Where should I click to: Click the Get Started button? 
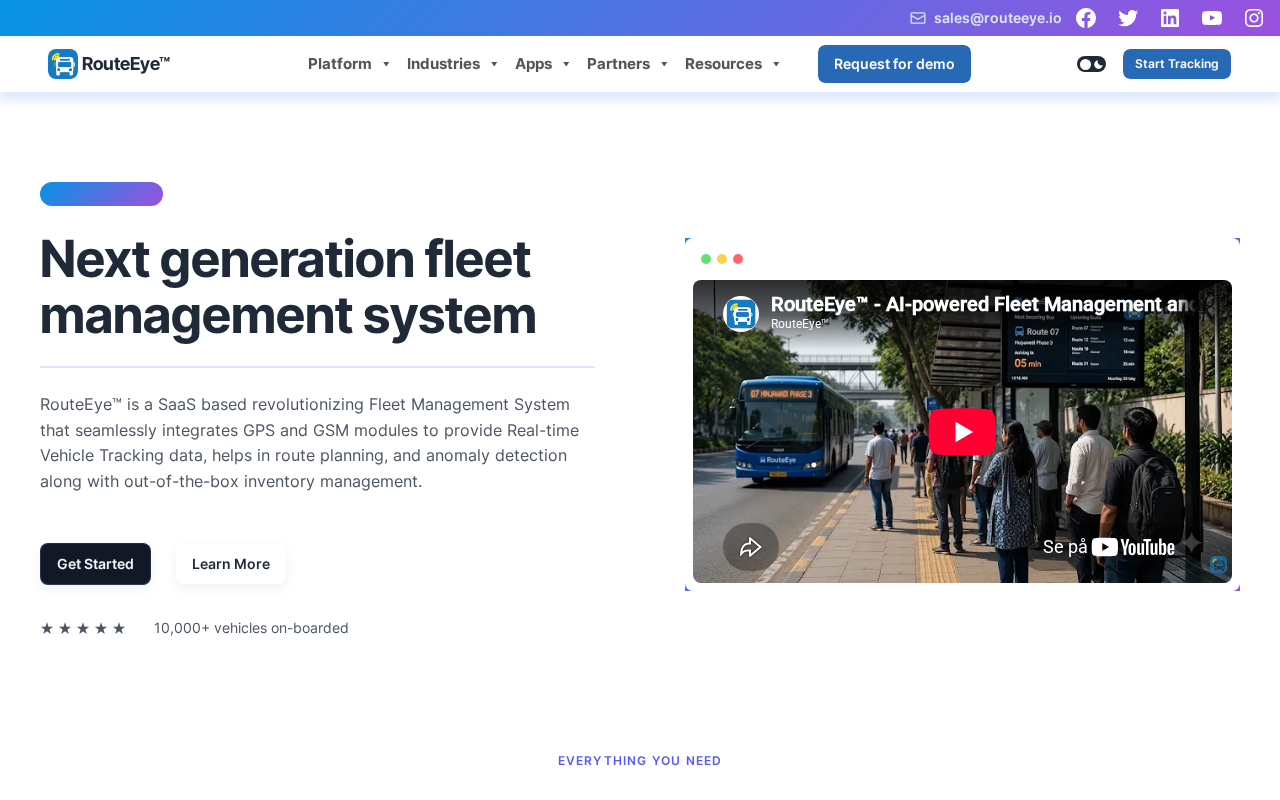(x=95, y=564)
